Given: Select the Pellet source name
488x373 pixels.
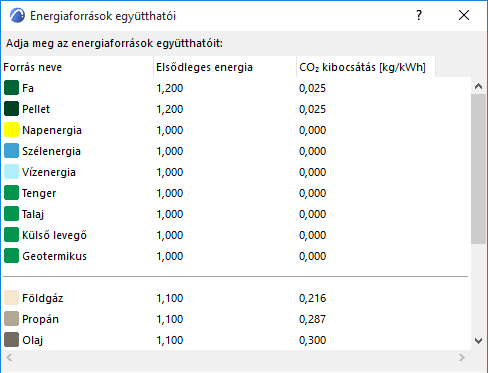Looking at the screenshot, I should pos(36,109).
